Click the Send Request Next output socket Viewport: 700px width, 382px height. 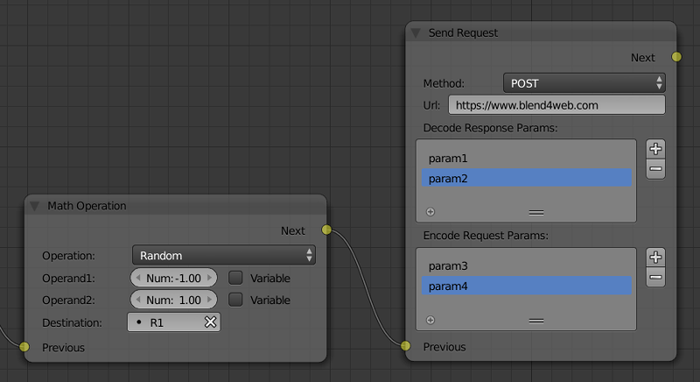pos(677,57)
